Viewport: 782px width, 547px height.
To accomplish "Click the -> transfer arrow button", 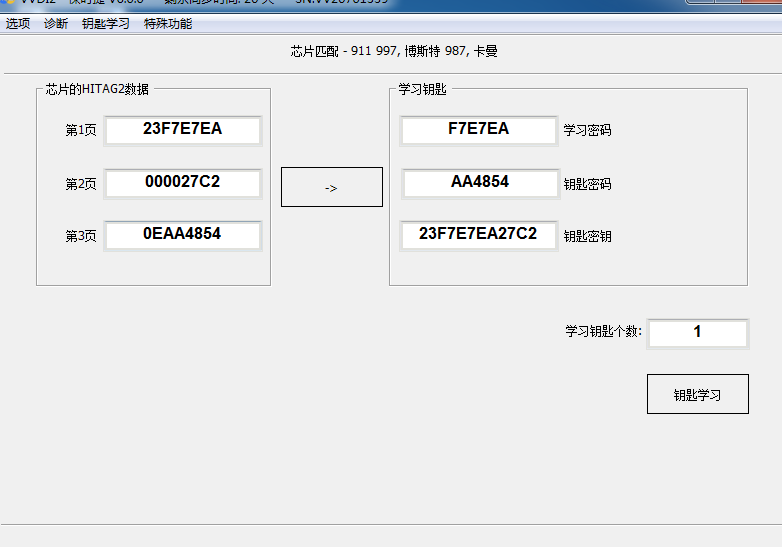I will tap(331, 187).
